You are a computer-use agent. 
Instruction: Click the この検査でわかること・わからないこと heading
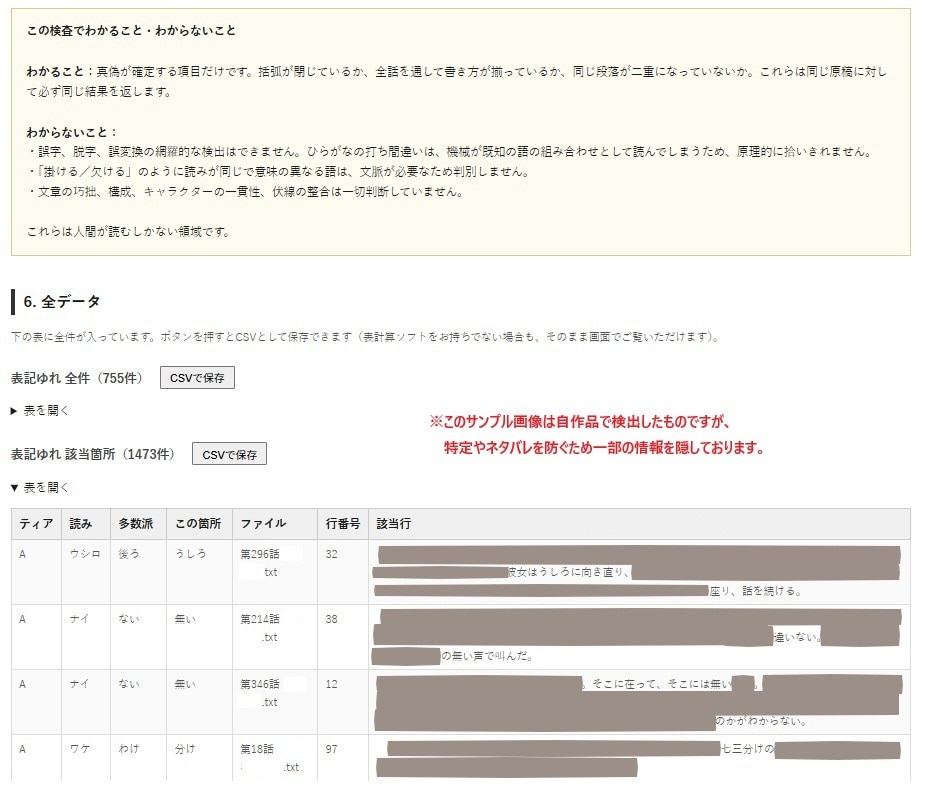[x=131, y=30]
